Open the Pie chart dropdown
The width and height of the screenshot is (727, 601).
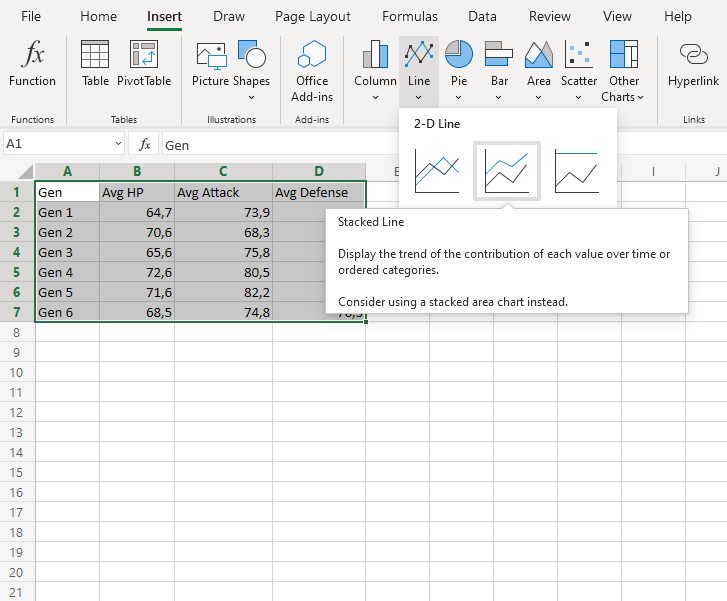click(459, 97)
